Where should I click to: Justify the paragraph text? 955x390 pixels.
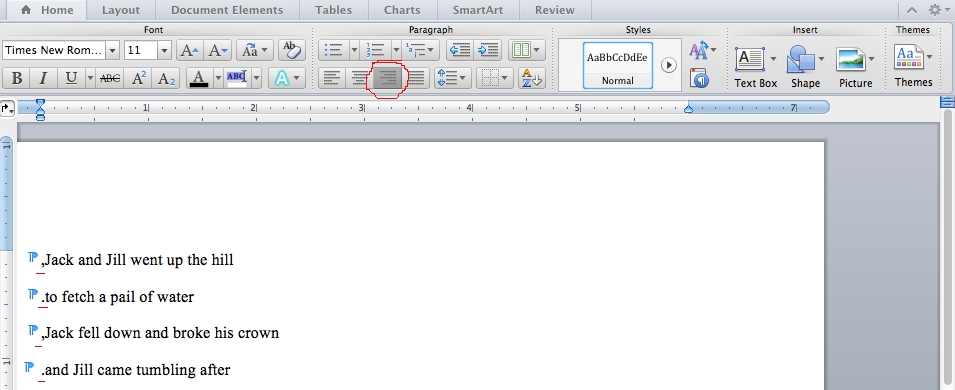tap(416, 78)
